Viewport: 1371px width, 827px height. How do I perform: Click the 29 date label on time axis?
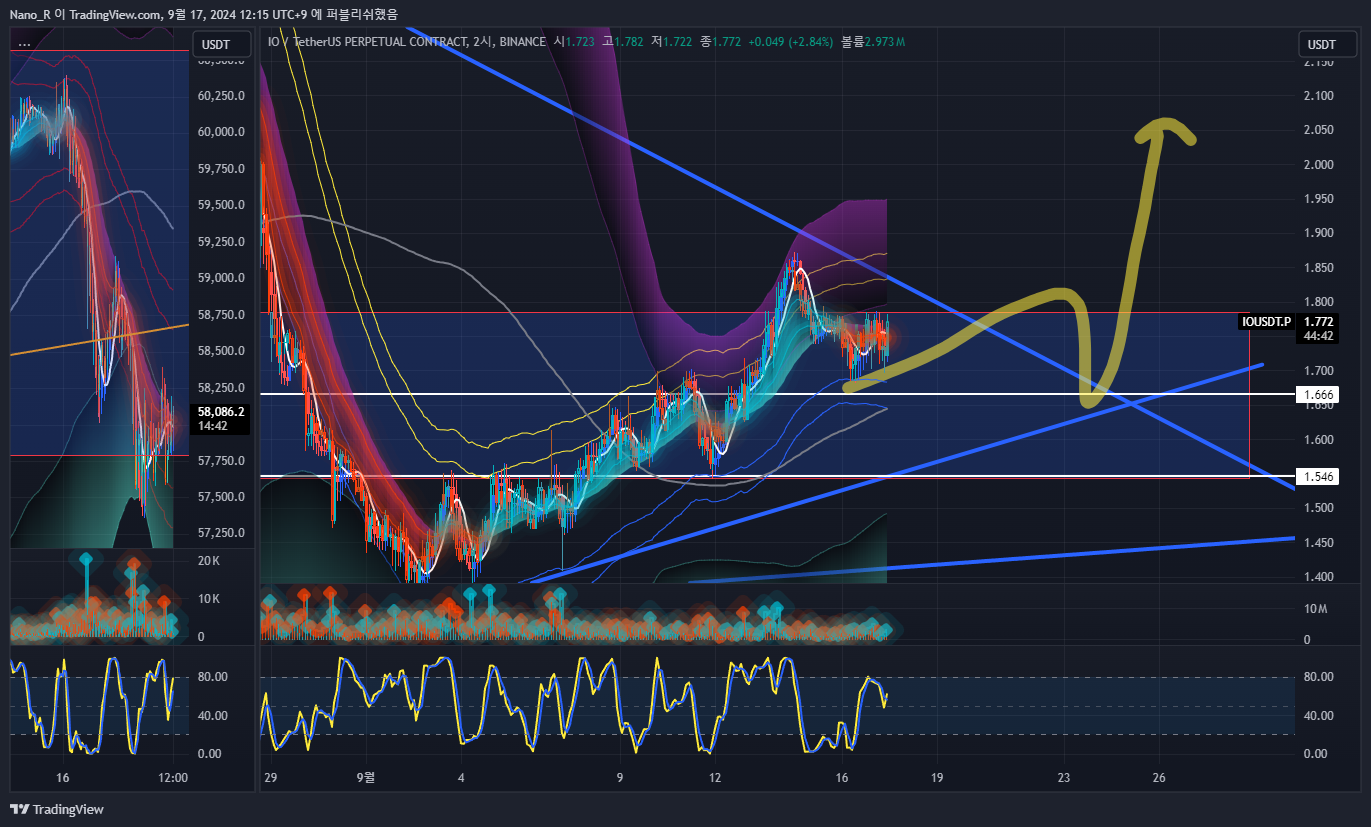[x=271, y=776]
